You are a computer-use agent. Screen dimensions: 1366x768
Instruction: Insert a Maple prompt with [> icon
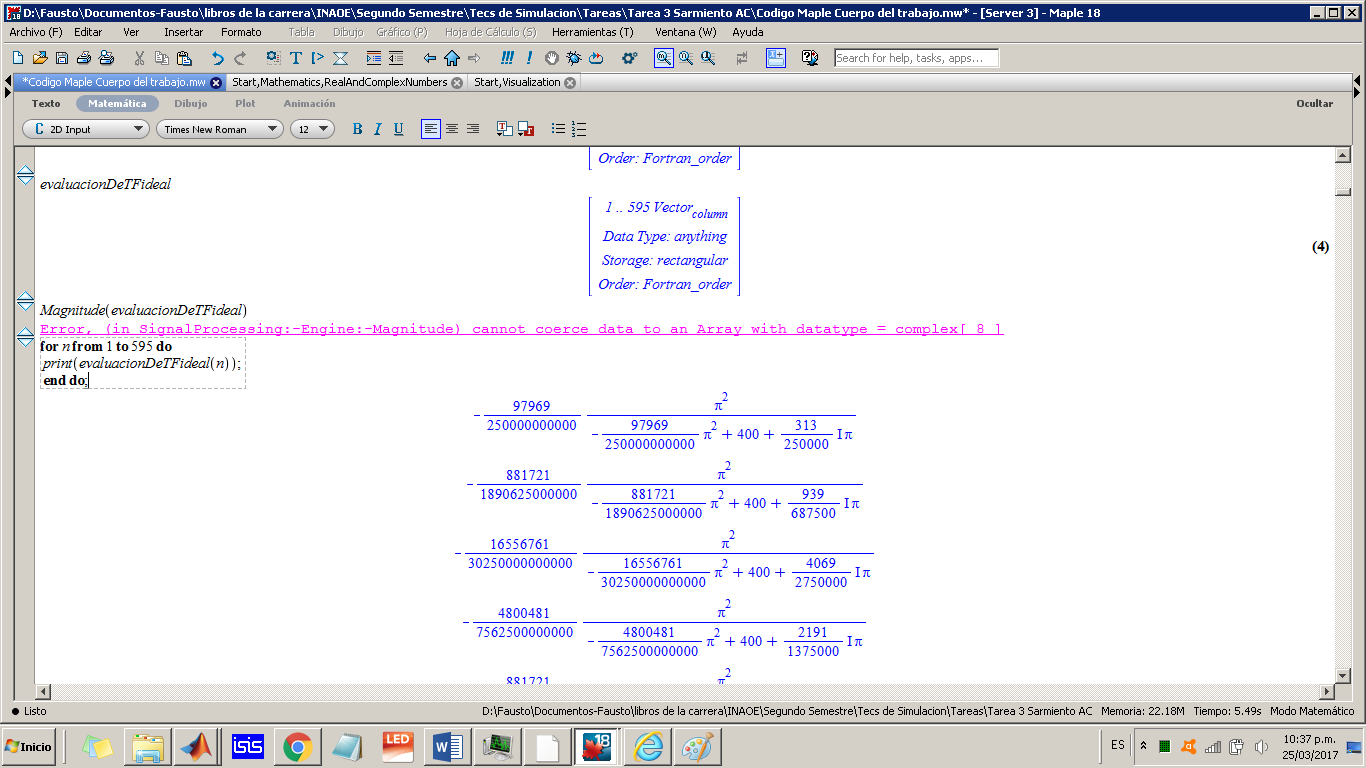[318, 58]
